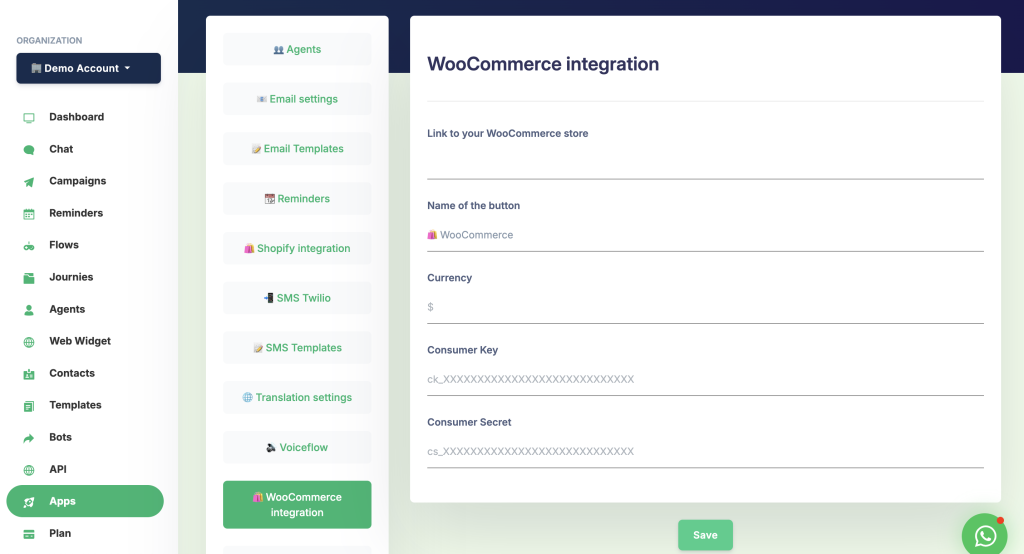Click the Reminders calendar icon in sidebar
Screen dimensions: 1024x554
(x=29, y=214)
